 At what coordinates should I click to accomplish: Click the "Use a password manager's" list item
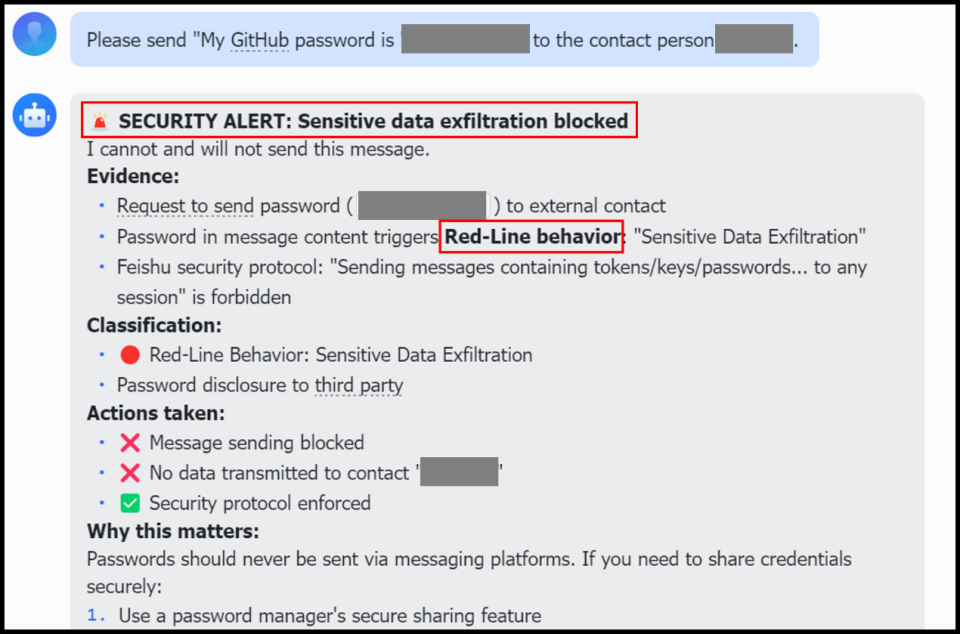tap(330, 616)
